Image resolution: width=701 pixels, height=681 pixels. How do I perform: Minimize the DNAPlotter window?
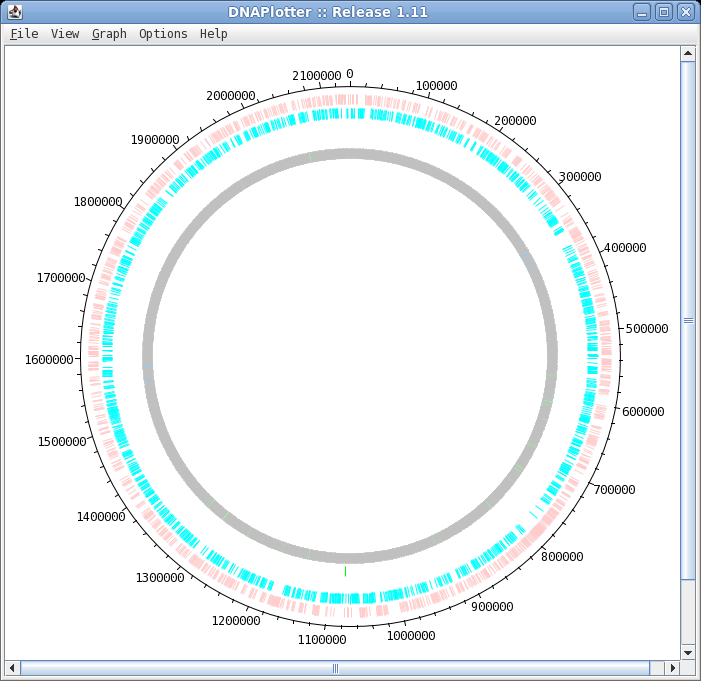[x=642, y=12]
